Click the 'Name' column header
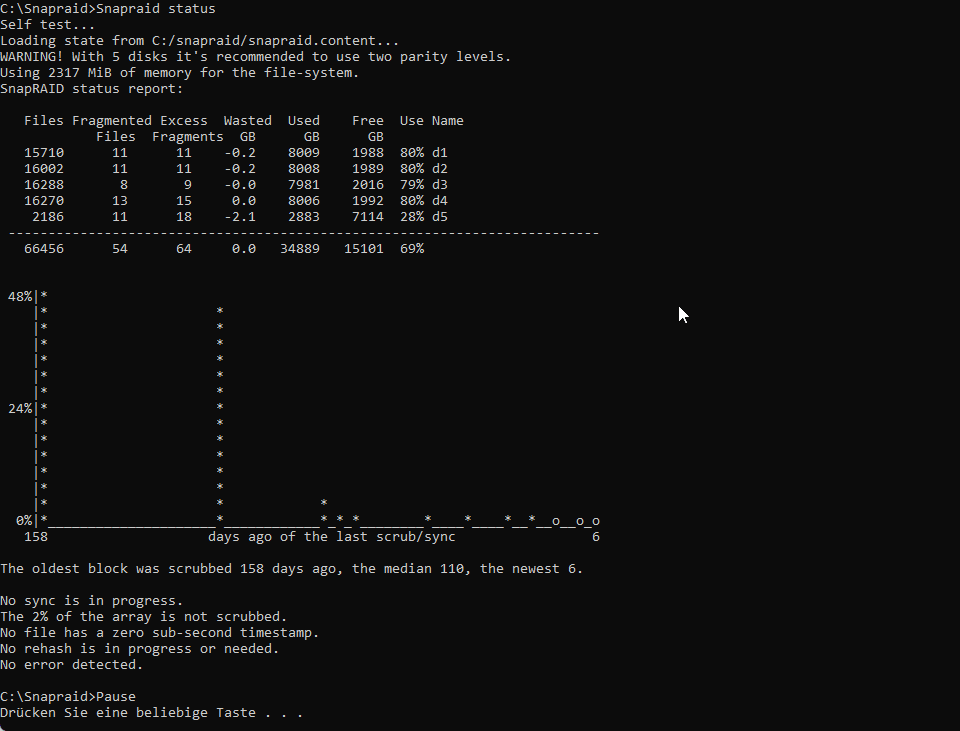960x731 pixels. click(x=448, y=121)
